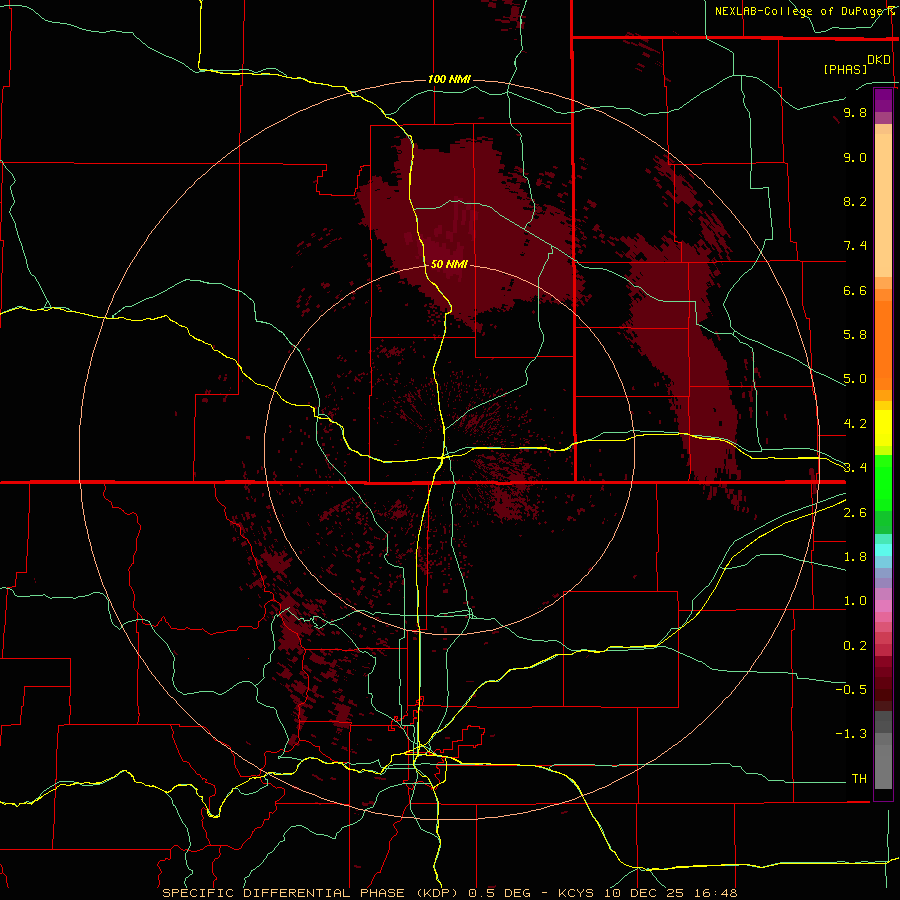Click the 9.0 value on the color scale
The height and width of the screenshot is (900, 900).
[x=855, y=157]
